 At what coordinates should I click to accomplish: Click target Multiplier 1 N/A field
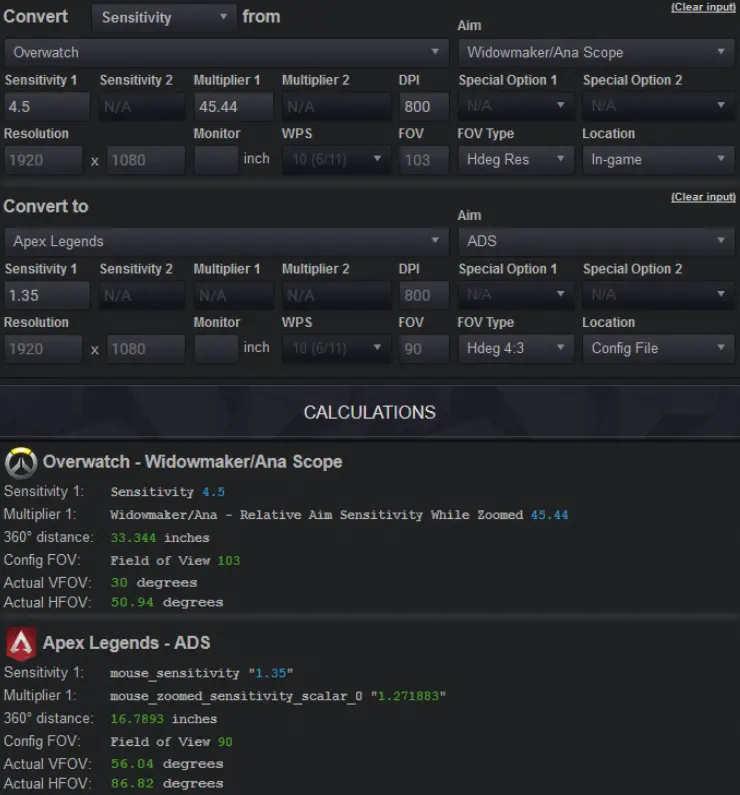233,295
